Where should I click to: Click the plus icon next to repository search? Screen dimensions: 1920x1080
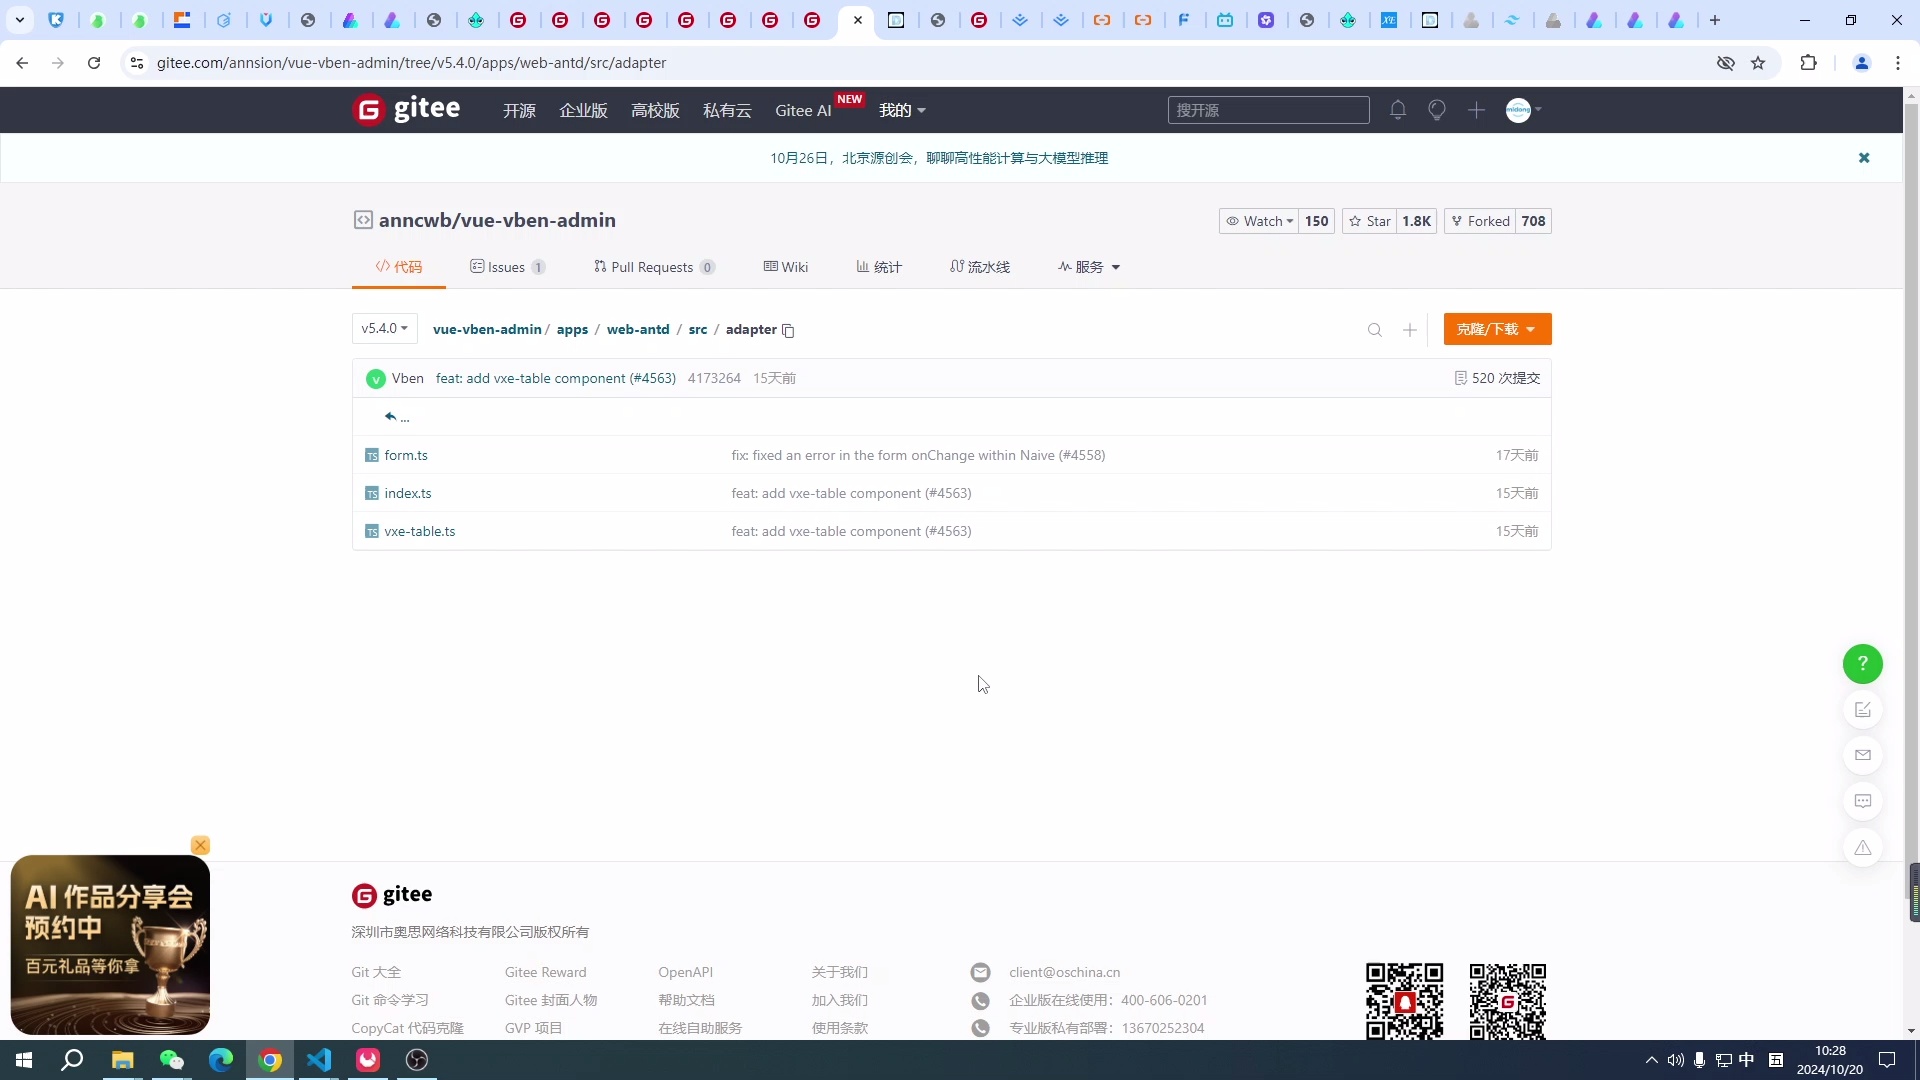1409,329
